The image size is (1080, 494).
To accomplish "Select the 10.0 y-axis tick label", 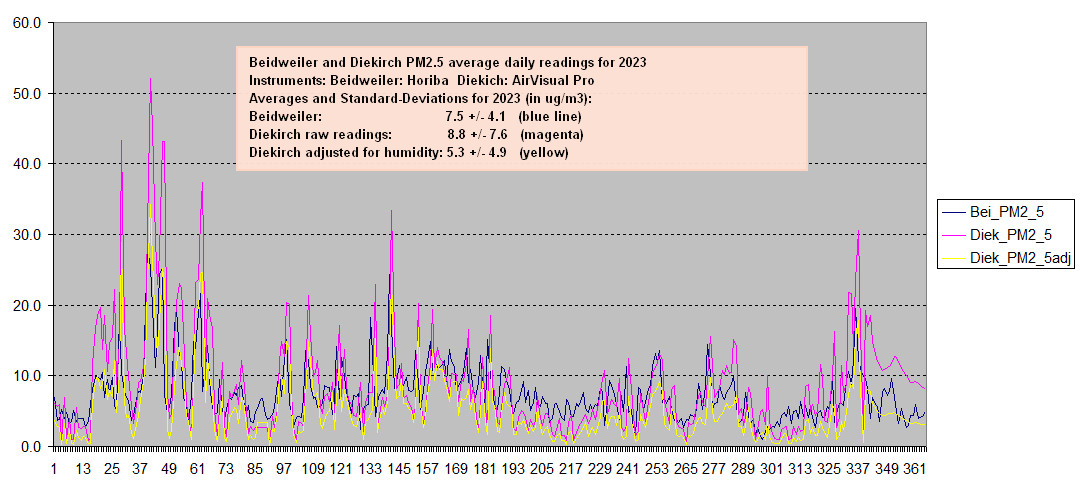I will [x=26, y=376].
